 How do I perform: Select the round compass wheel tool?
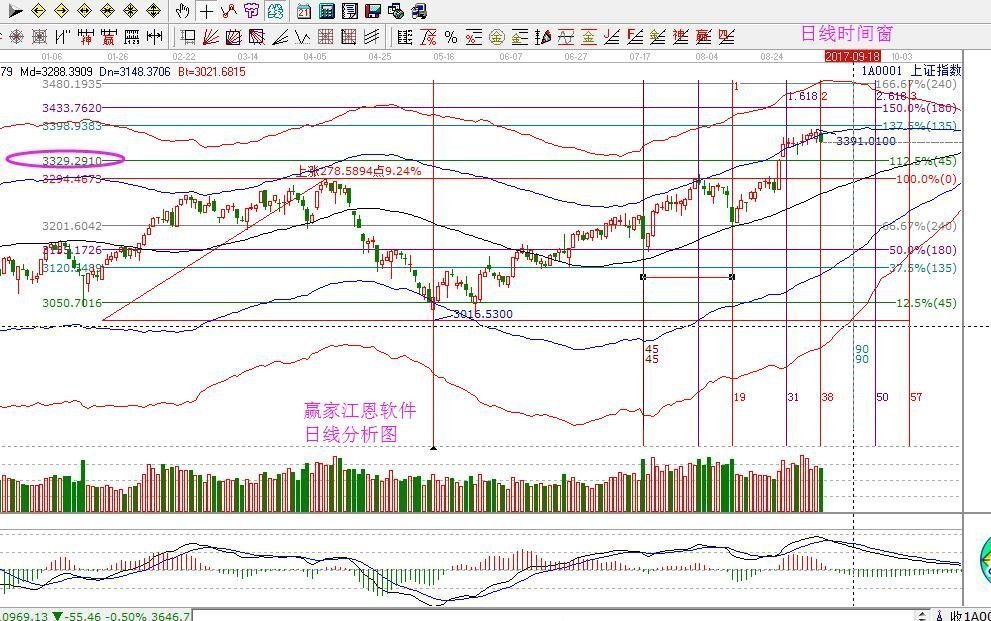point(16,37)
